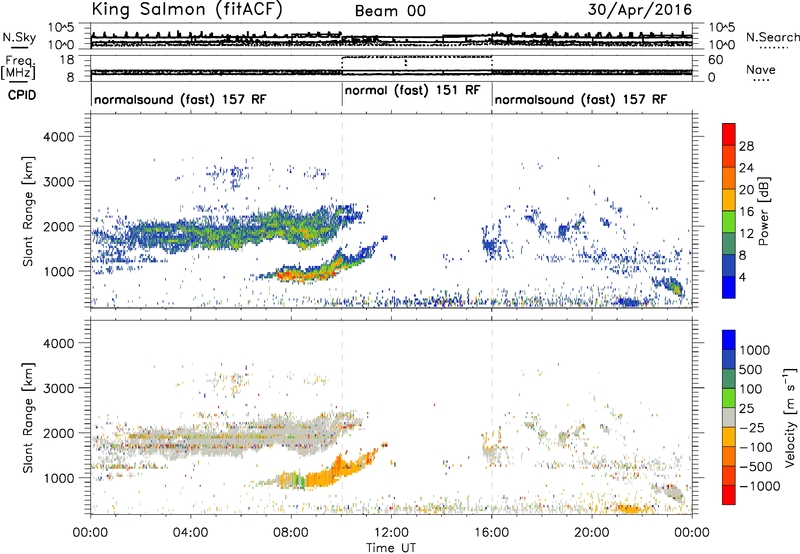
Task: Click the 'N.Sky' legend label
Action: [x=19, y=37]
